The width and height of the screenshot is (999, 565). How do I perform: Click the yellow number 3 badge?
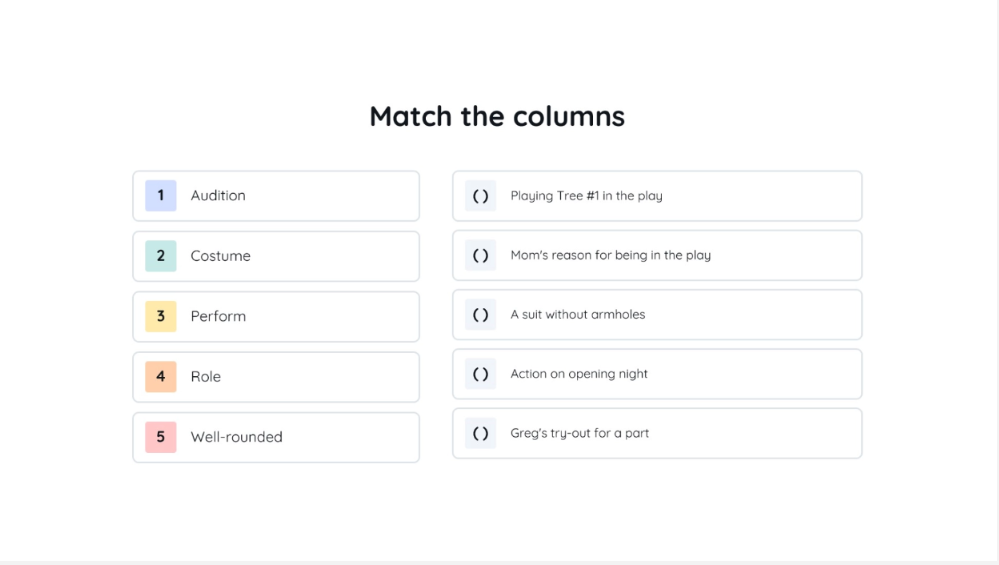(x=160, y=316)
